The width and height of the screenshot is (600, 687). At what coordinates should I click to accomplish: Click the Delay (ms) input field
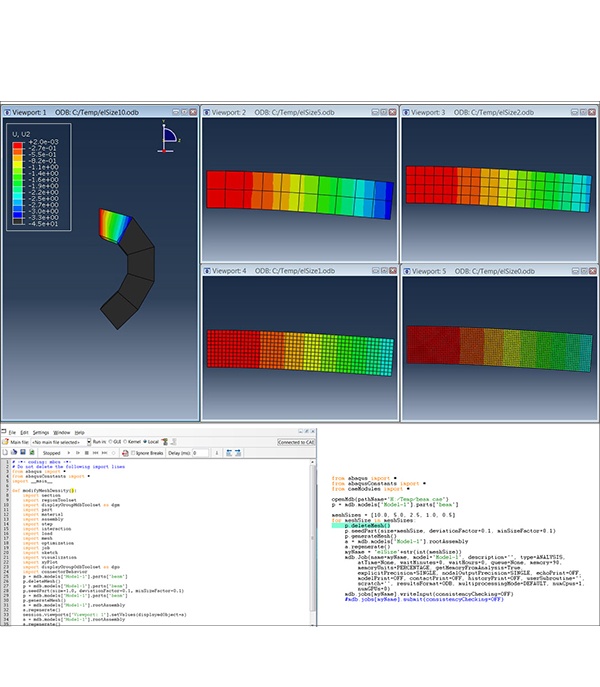(200, 453)
